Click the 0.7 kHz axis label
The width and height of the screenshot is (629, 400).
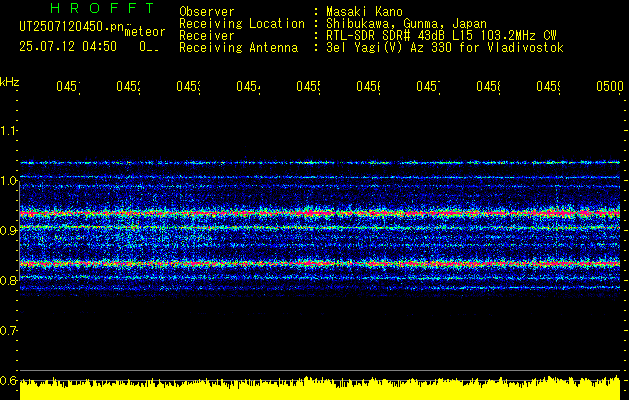pos(8,331)
